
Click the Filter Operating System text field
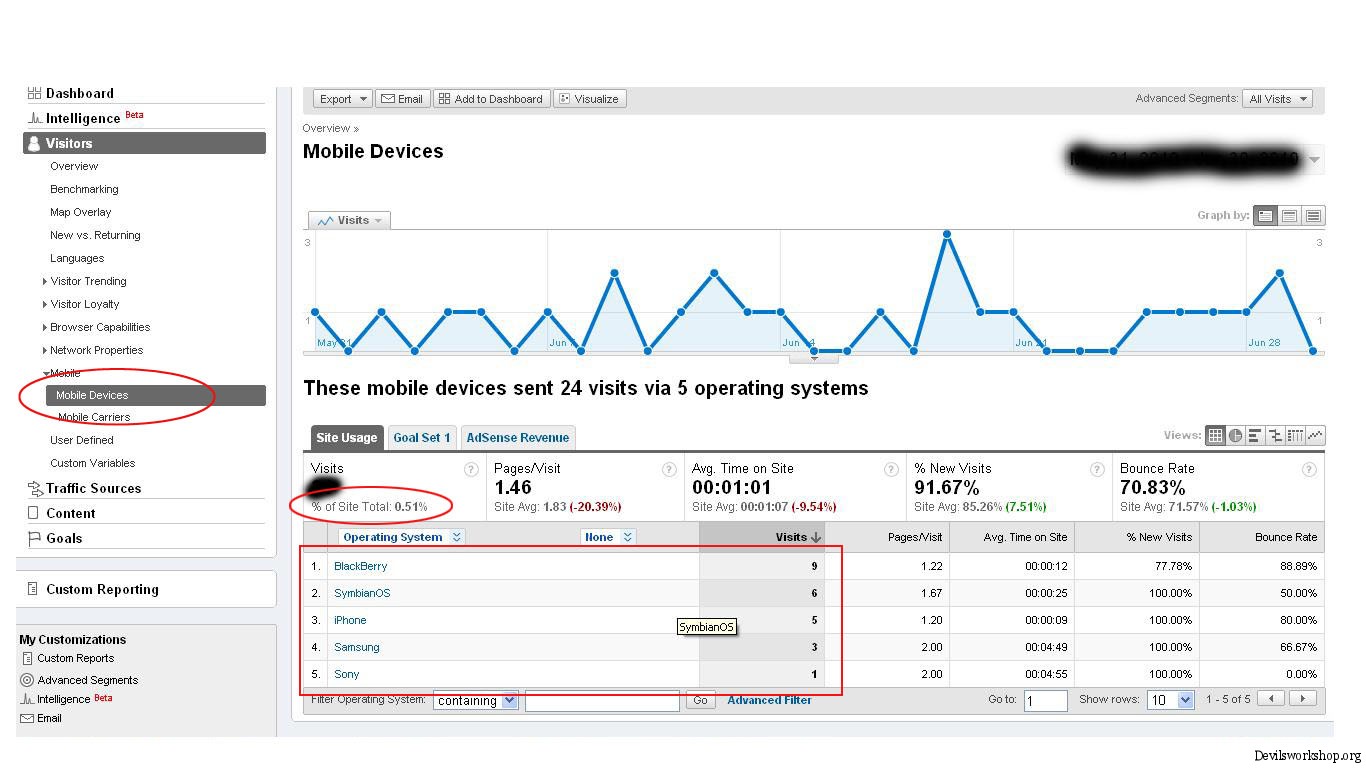pos(601,701)
